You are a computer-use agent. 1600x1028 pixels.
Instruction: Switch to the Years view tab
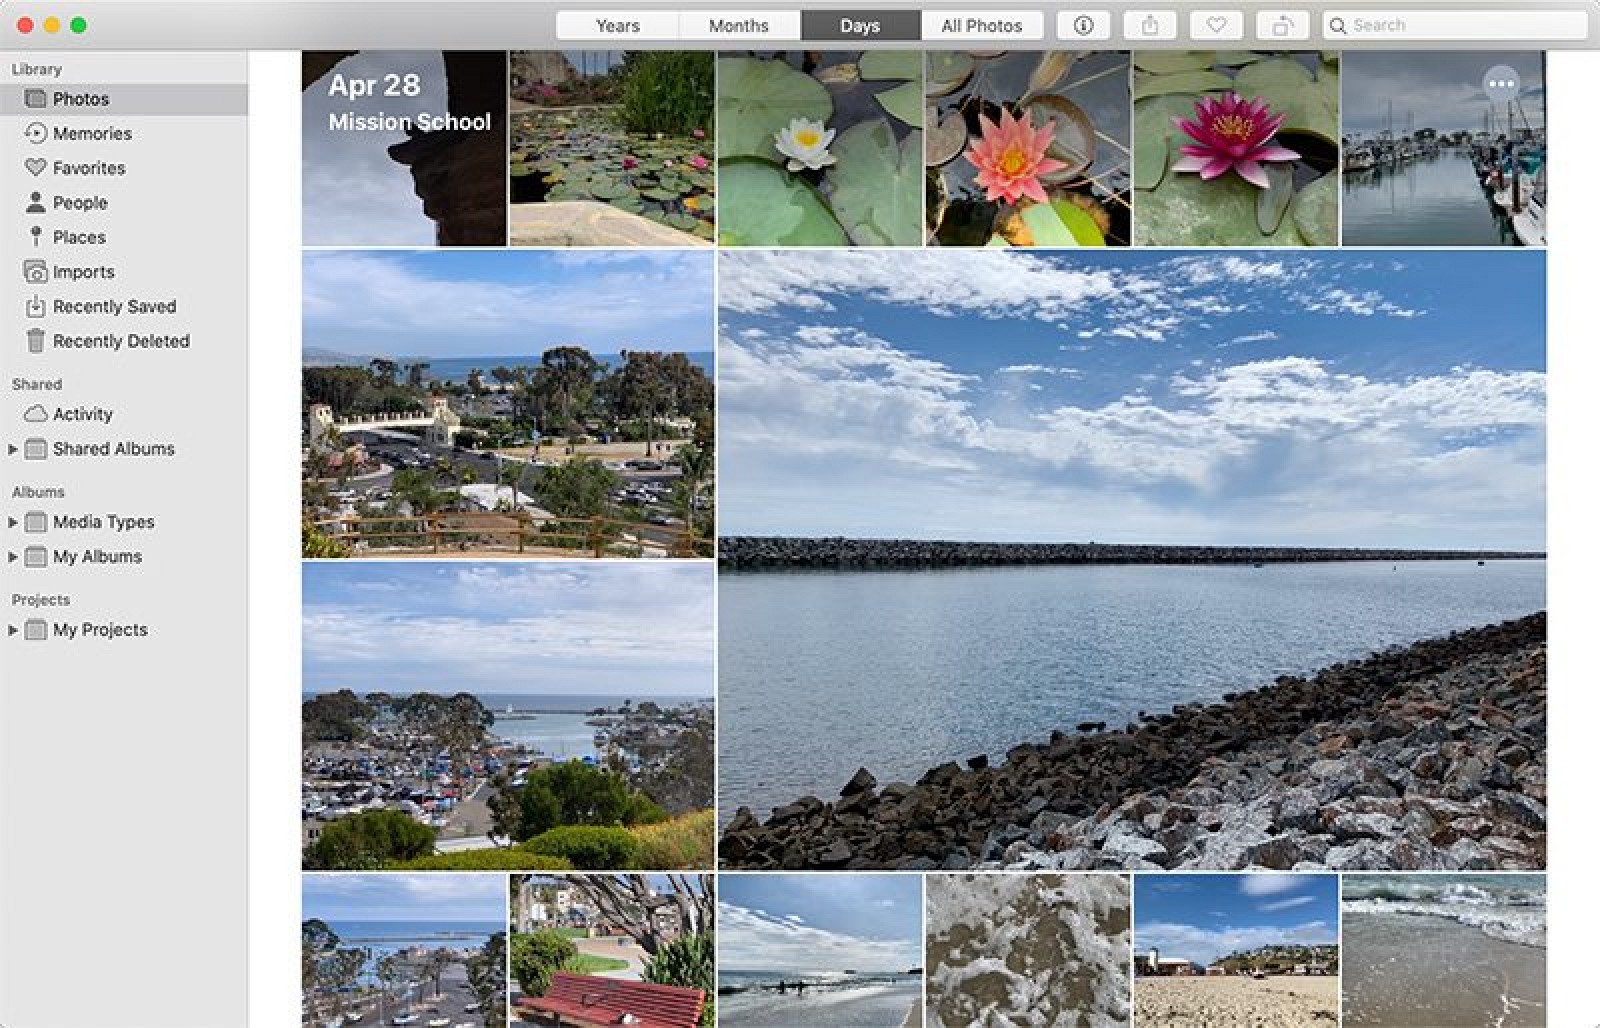pyautogui.click(x=617, y=25)
